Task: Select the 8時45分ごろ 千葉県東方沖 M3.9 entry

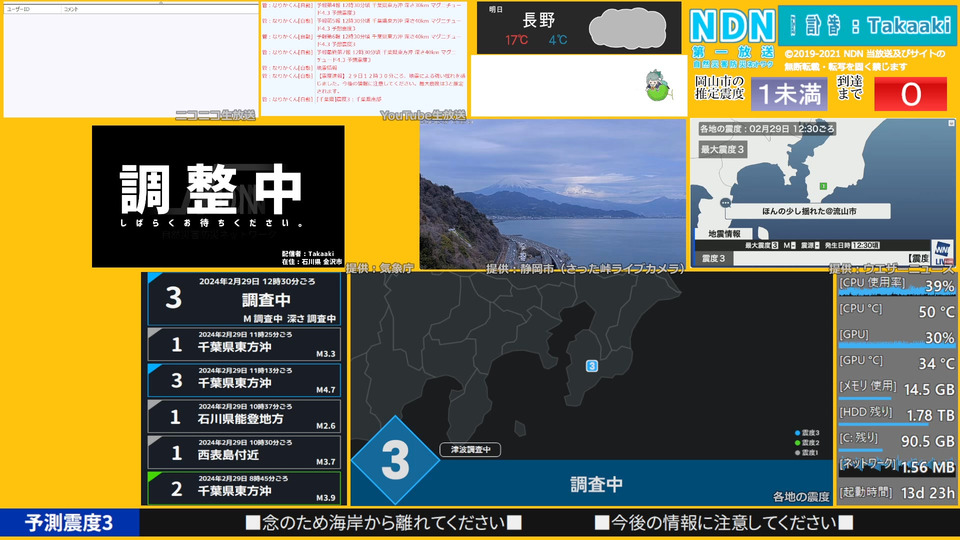Action: [x=244, y=488]
